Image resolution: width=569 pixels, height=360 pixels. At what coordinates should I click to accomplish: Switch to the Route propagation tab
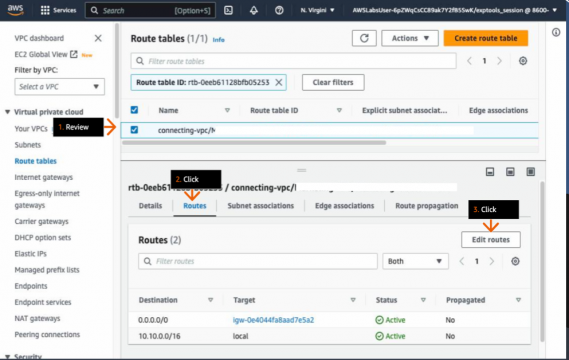tap(427, 206)
